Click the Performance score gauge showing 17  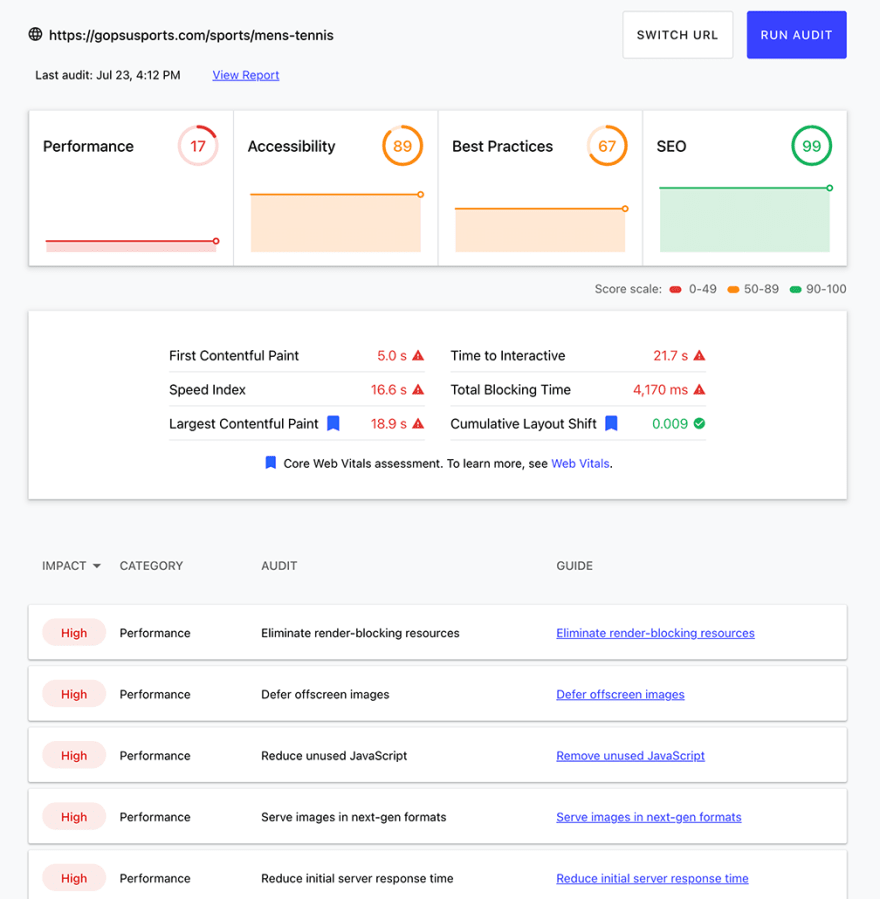[198, 146]
